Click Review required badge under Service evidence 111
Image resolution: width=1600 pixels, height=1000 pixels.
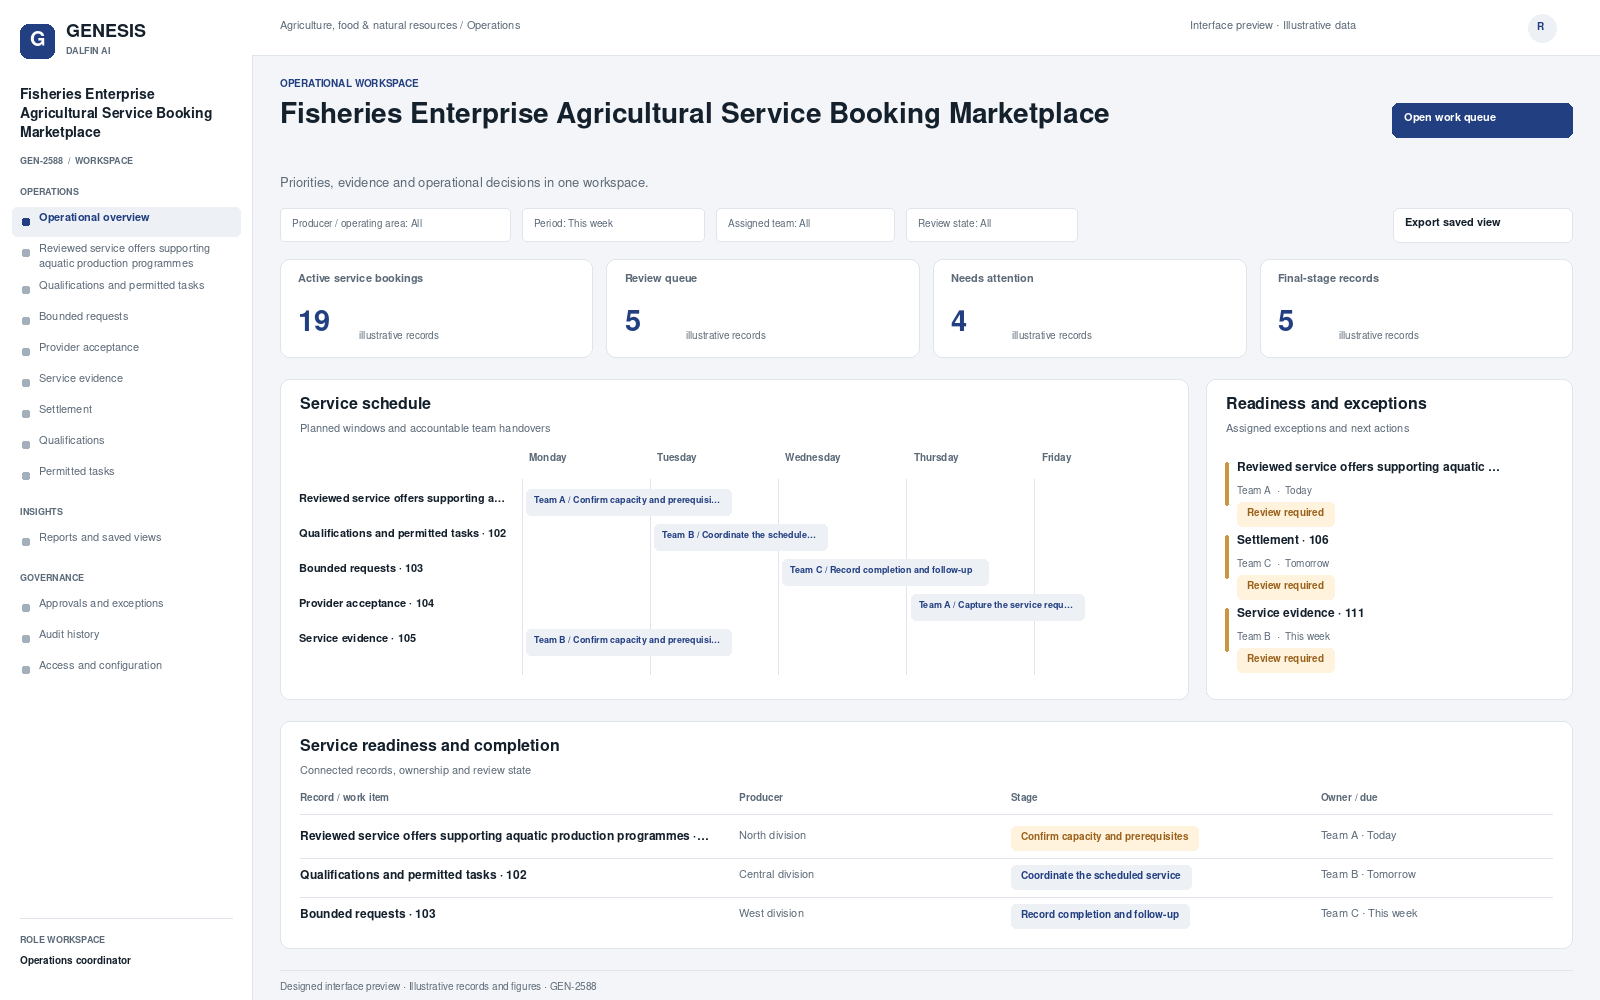pyautogui.click(x=1285, y=659)
